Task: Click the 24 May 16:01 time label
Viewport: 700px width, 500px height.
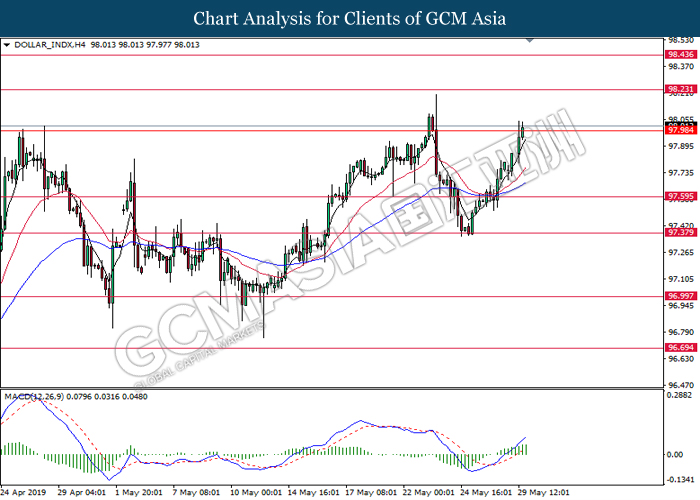Action: pyautogui.click(x=486, y=492)
